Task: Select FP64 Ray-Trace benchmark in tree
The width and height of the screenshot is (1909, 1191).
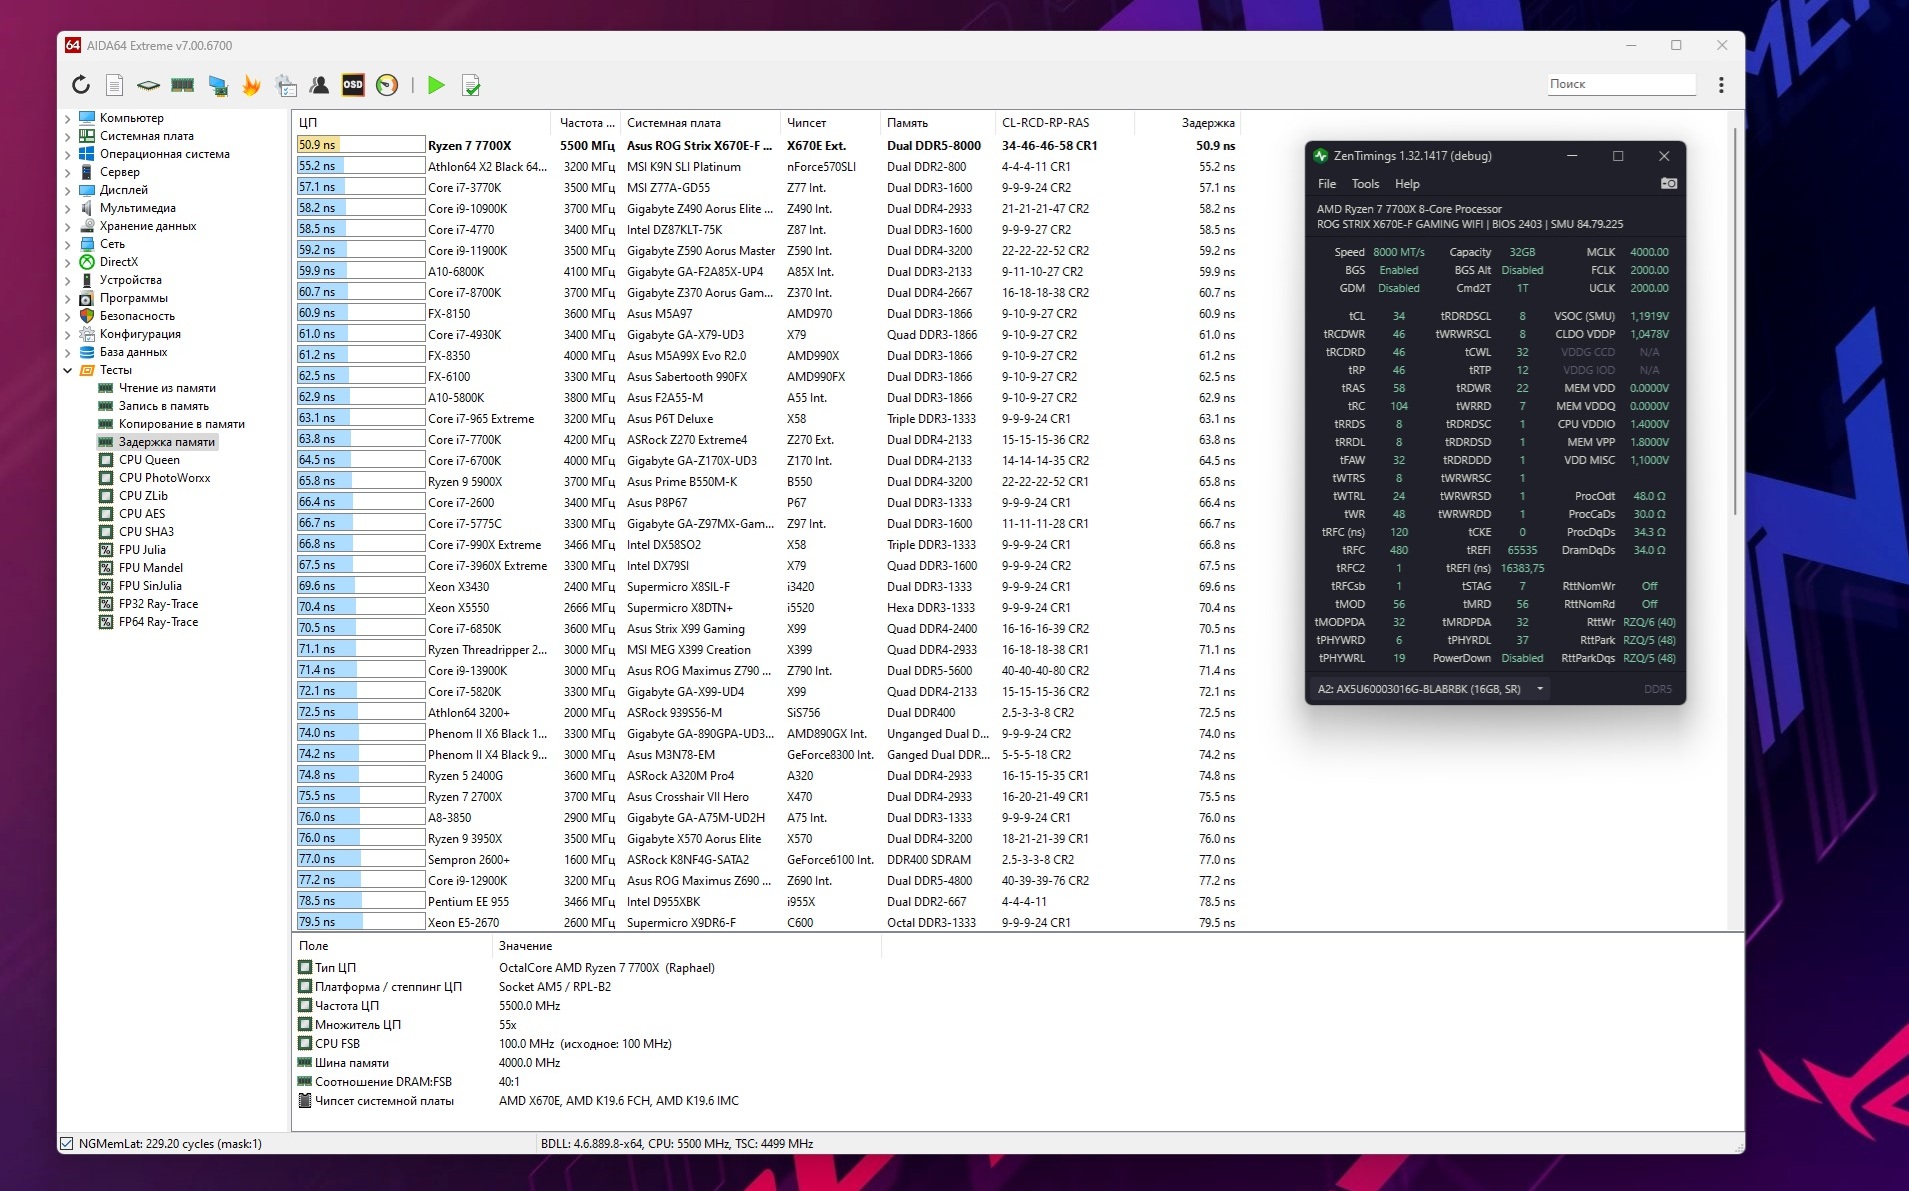Action: click(158, 622)
